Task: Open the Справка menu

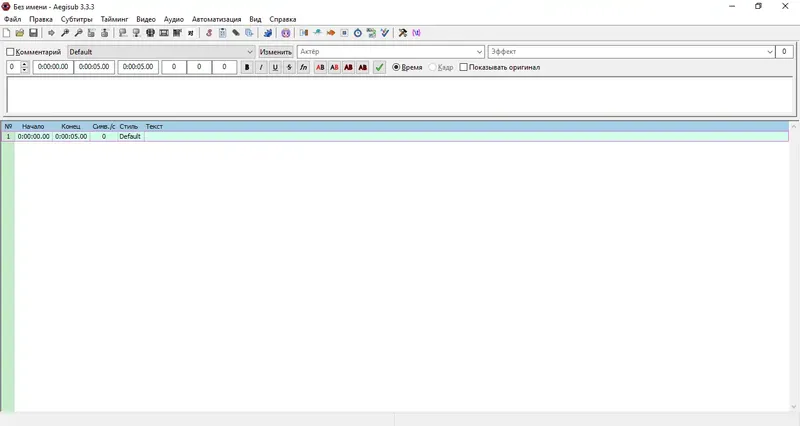Action: coord(283,19)
